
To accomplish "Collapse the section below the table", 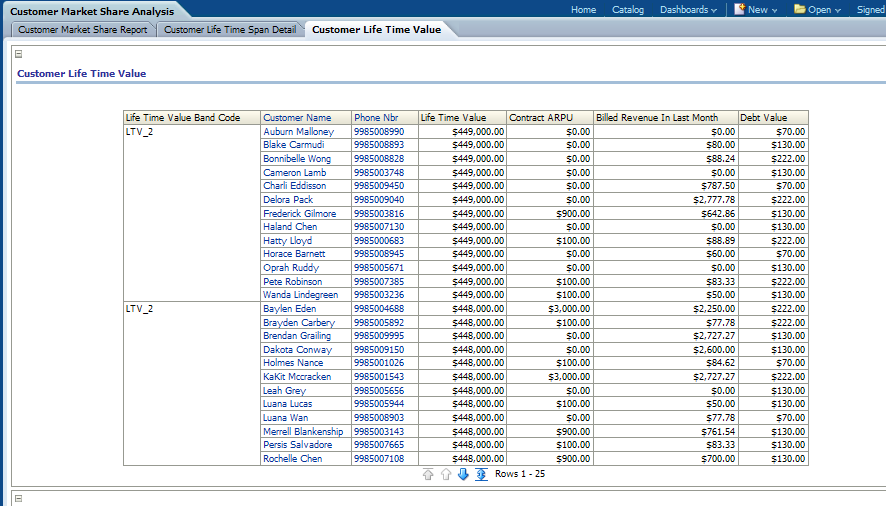I will click(x=19, y=499).
